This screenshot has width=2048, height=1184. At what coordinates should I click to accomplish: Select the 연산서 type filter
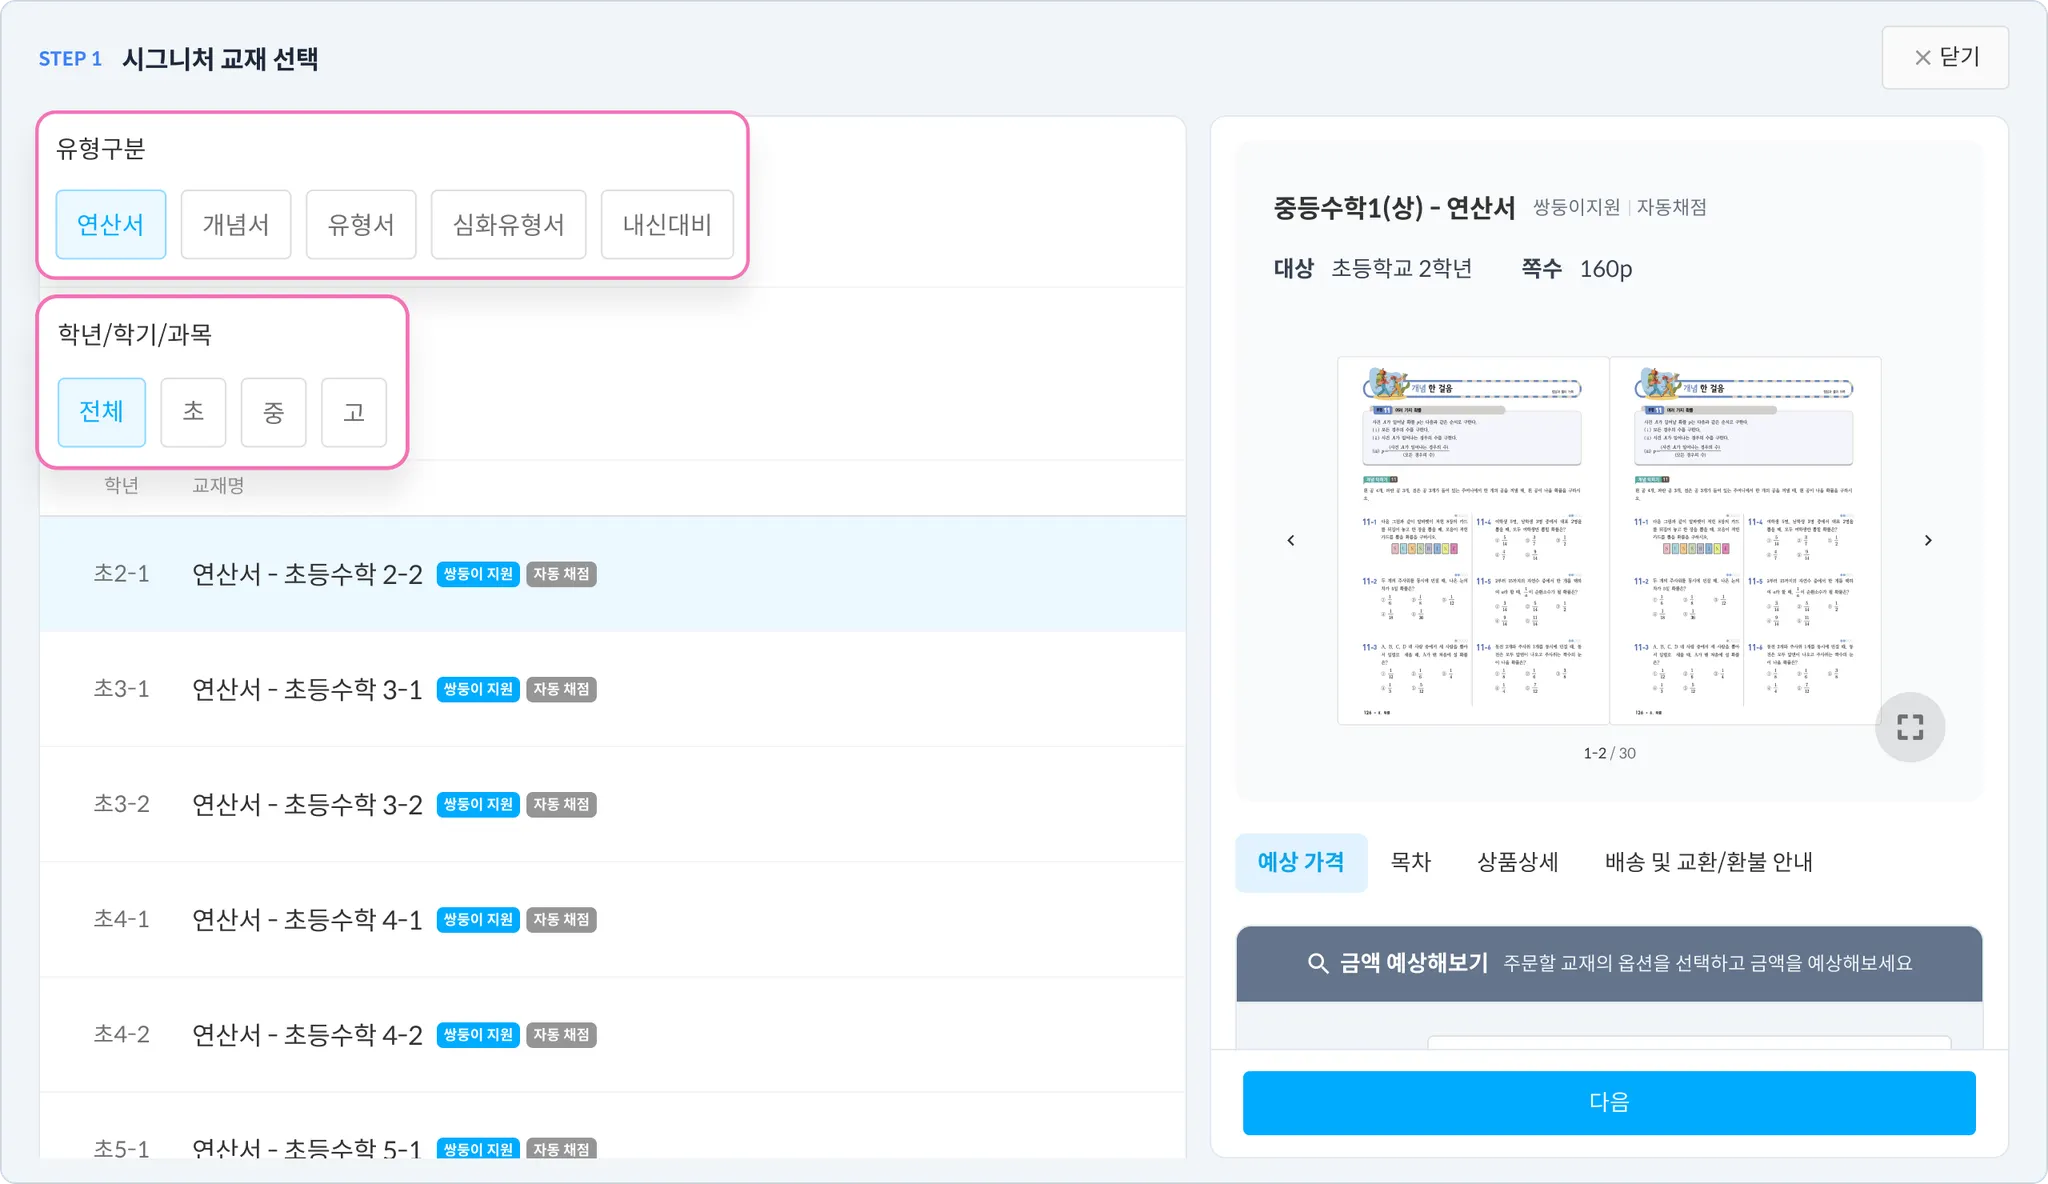pos(110,224)
